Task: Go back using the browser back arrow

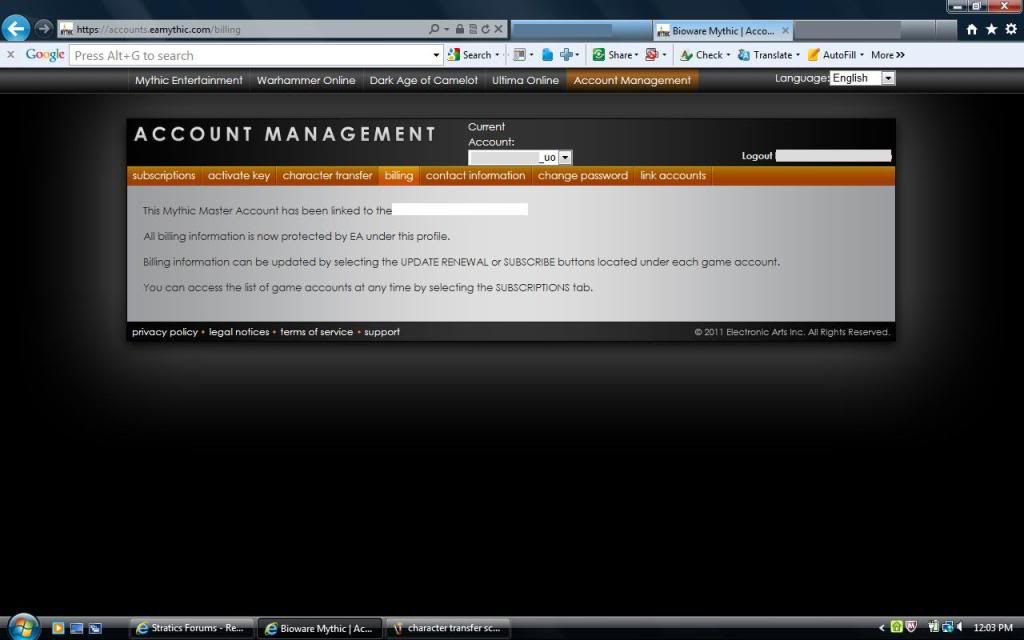Action: pyautogui.click(x=16, y=29)
